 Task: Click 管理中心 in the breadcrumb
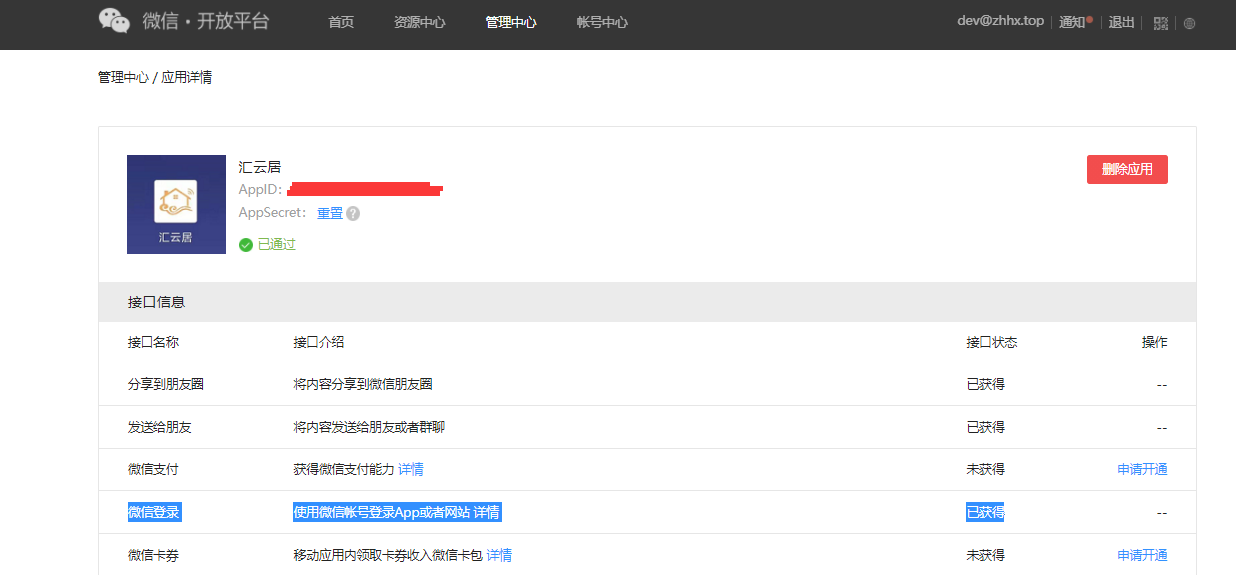tap(123, 77)
